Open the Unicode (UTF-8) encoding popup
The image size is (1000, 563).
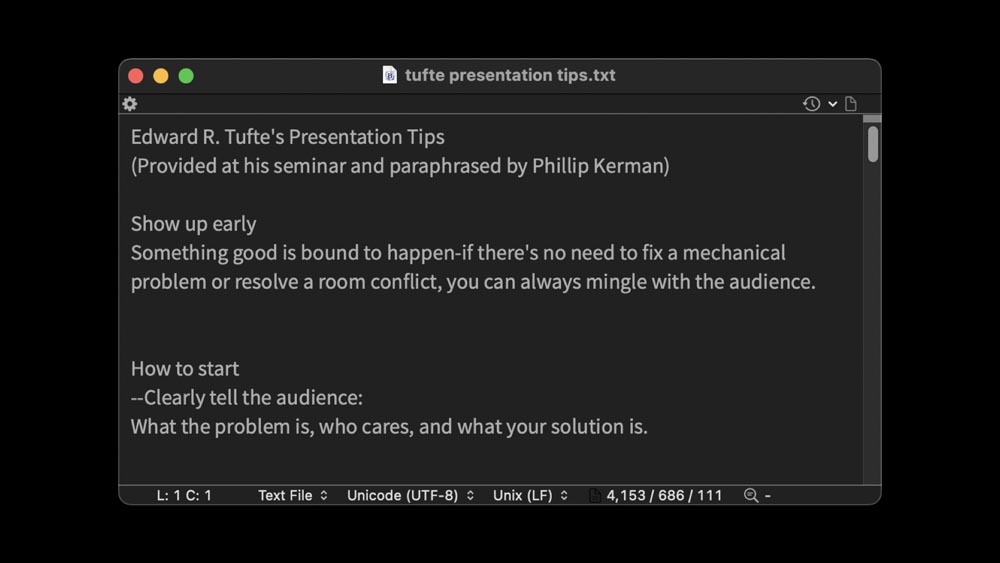[x=410, y=495]
